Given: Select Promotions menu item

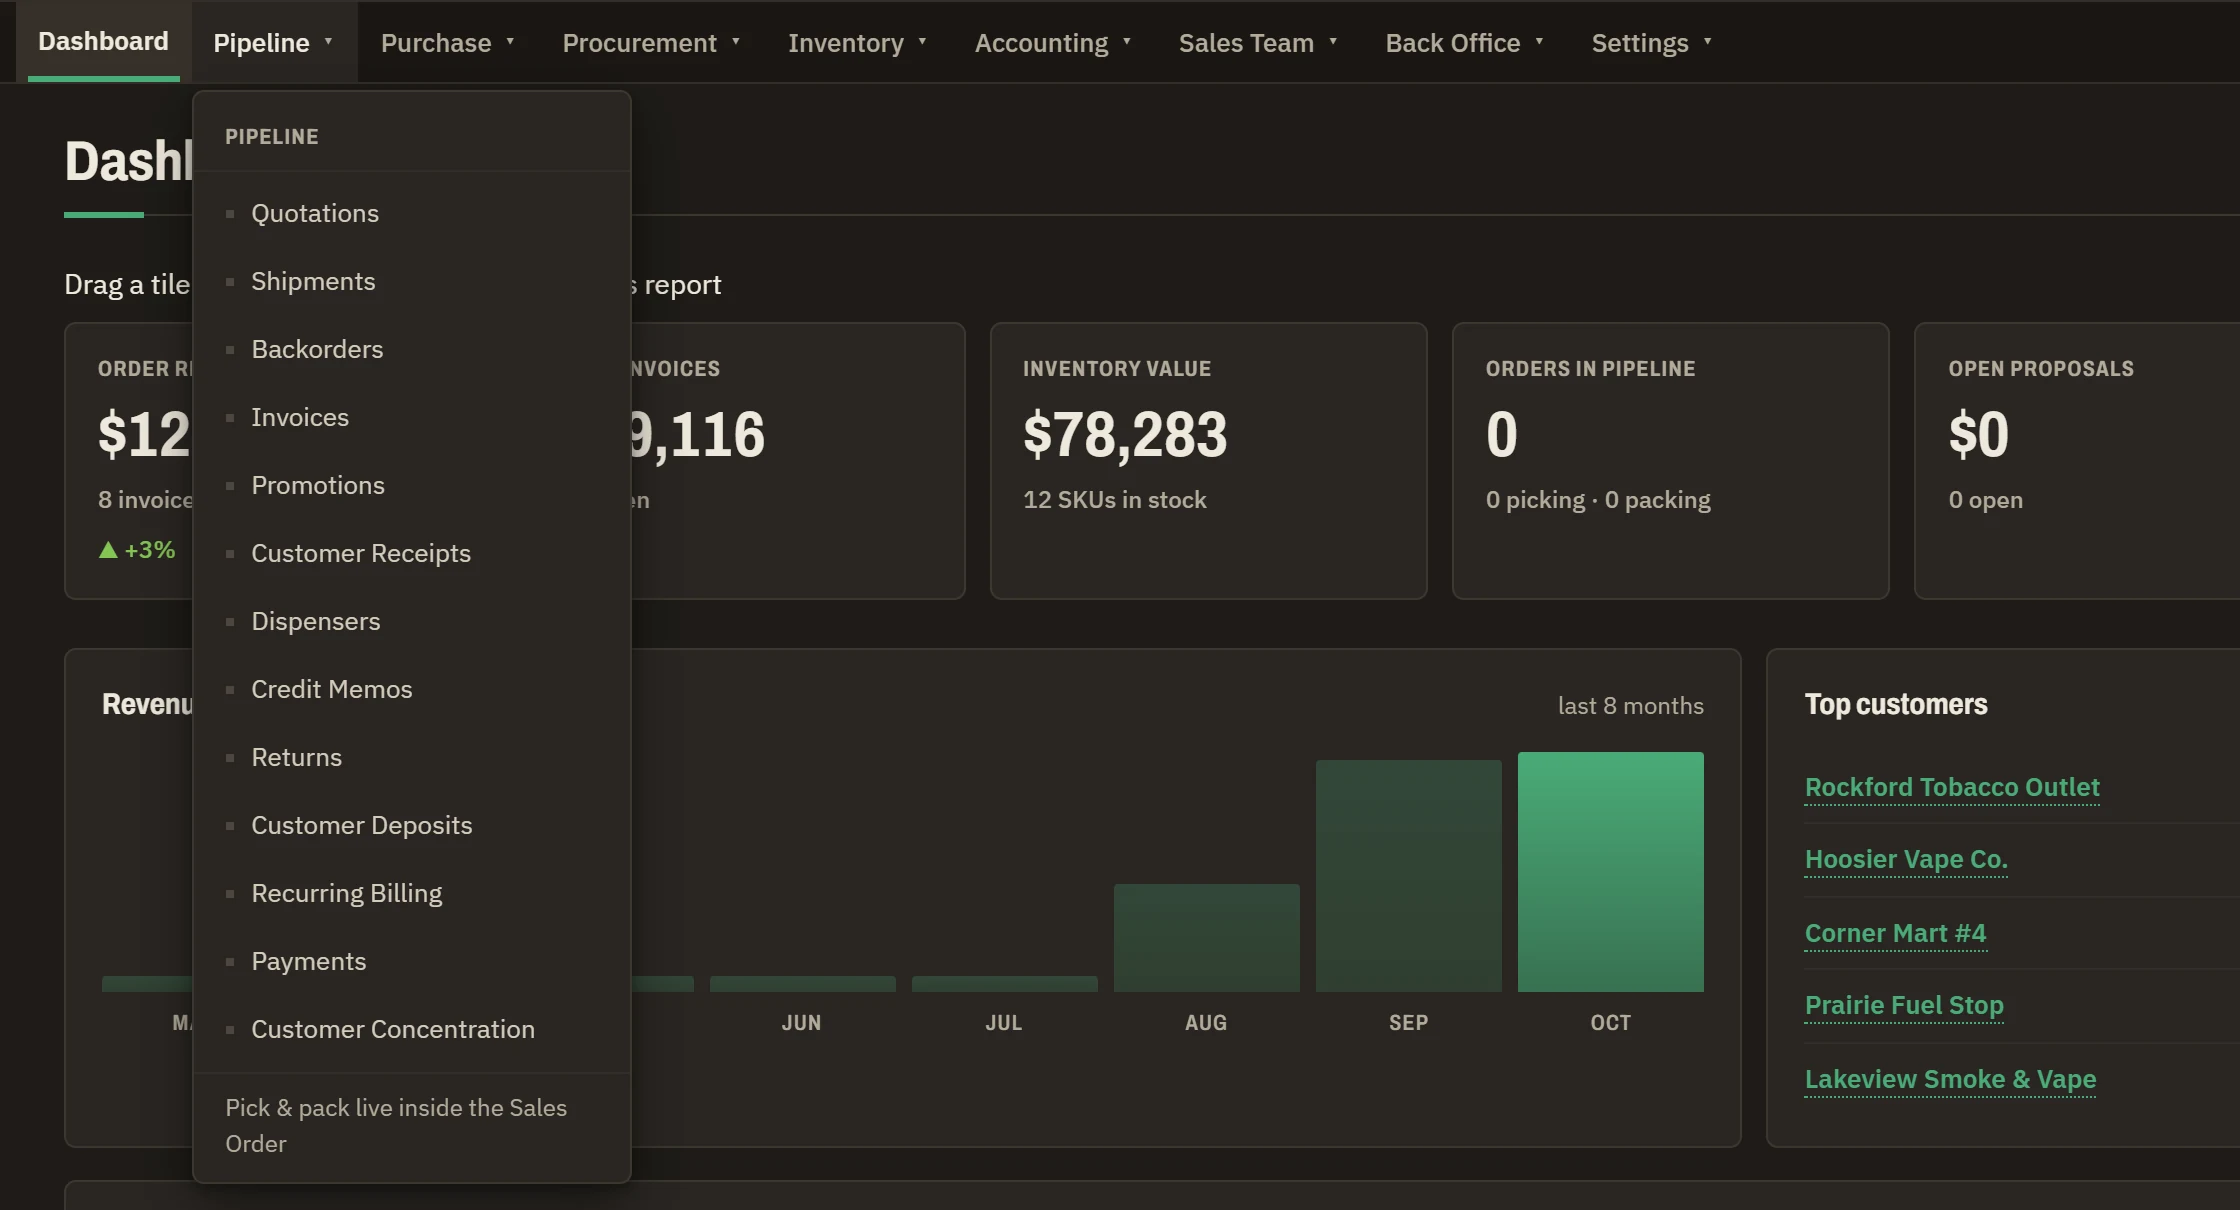Looking at the screenshot, I should coord(411,485).
